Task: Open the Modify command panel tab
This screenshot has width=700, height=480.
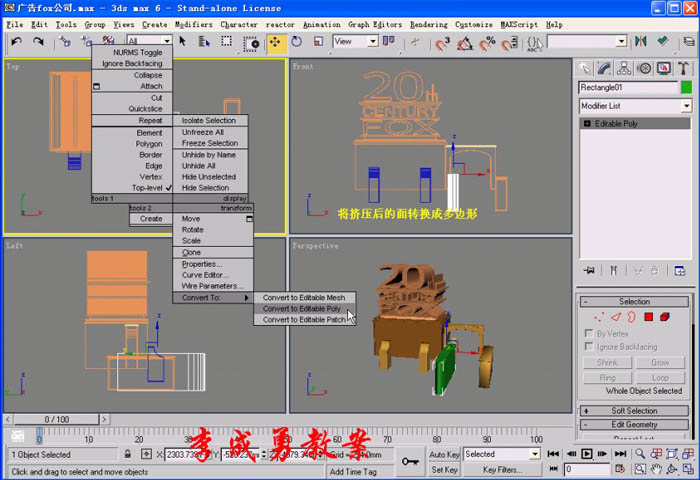Action: coord(604,68)
